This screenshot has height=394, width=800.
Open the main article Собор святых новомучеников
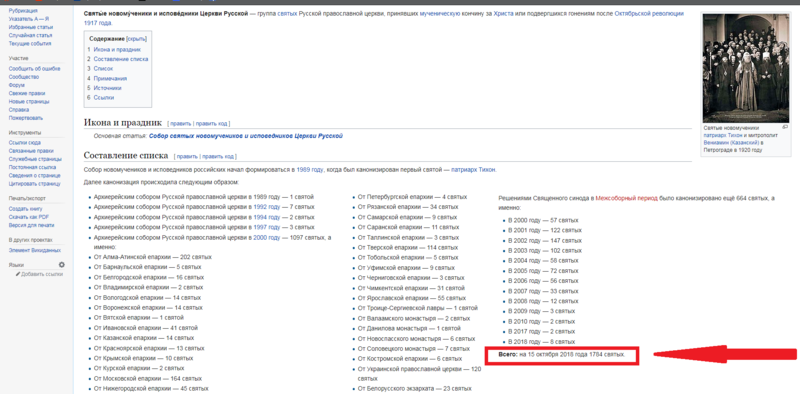pyautogui.click(x=245, y=136)
